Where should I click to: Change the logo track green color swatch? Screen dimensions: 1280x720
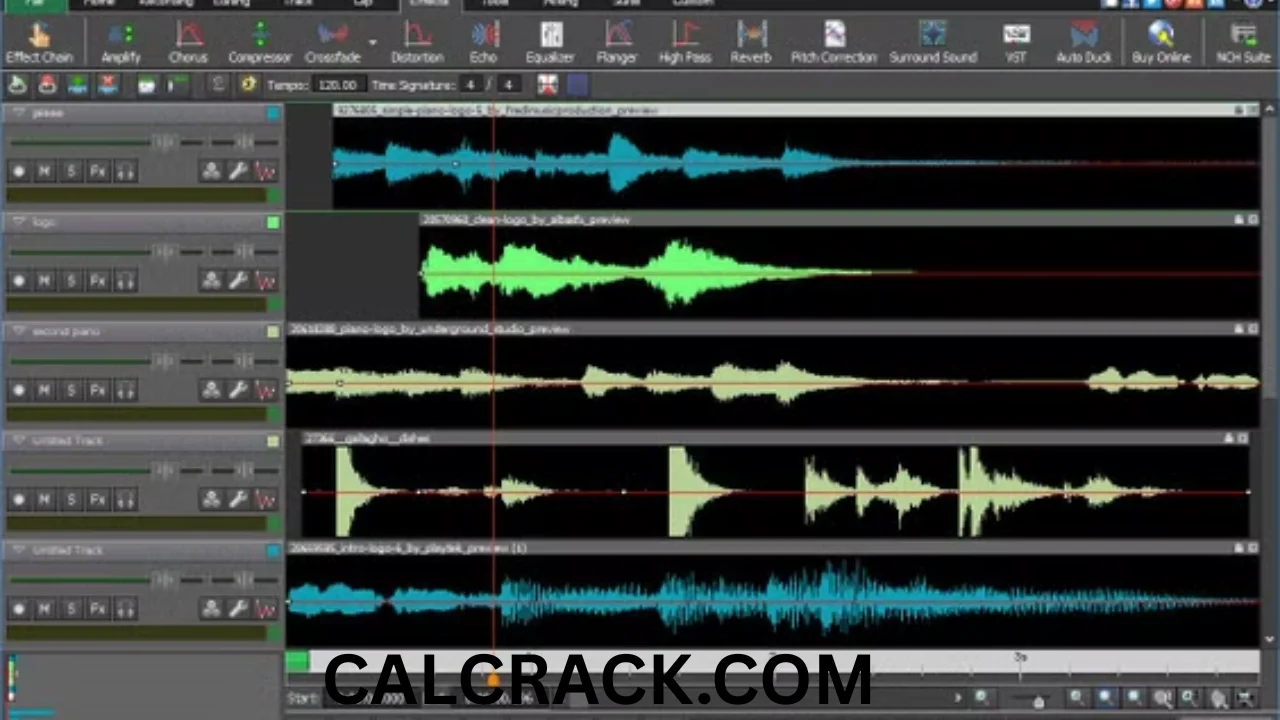[x=273, y=222]
